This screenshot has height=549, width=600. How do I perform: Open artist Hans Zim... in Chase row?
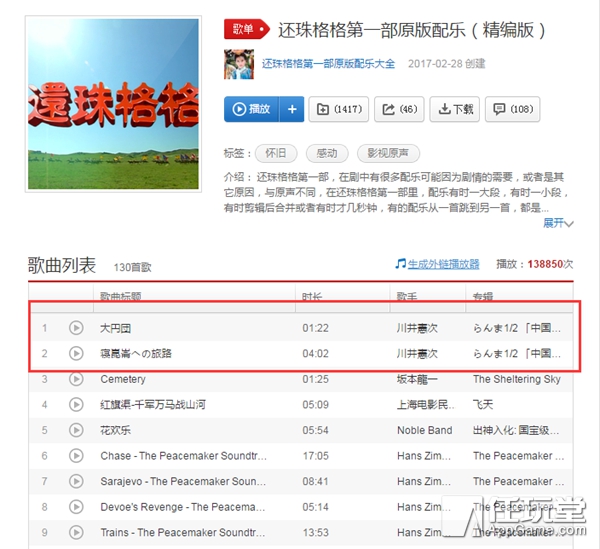coord(424,456)
